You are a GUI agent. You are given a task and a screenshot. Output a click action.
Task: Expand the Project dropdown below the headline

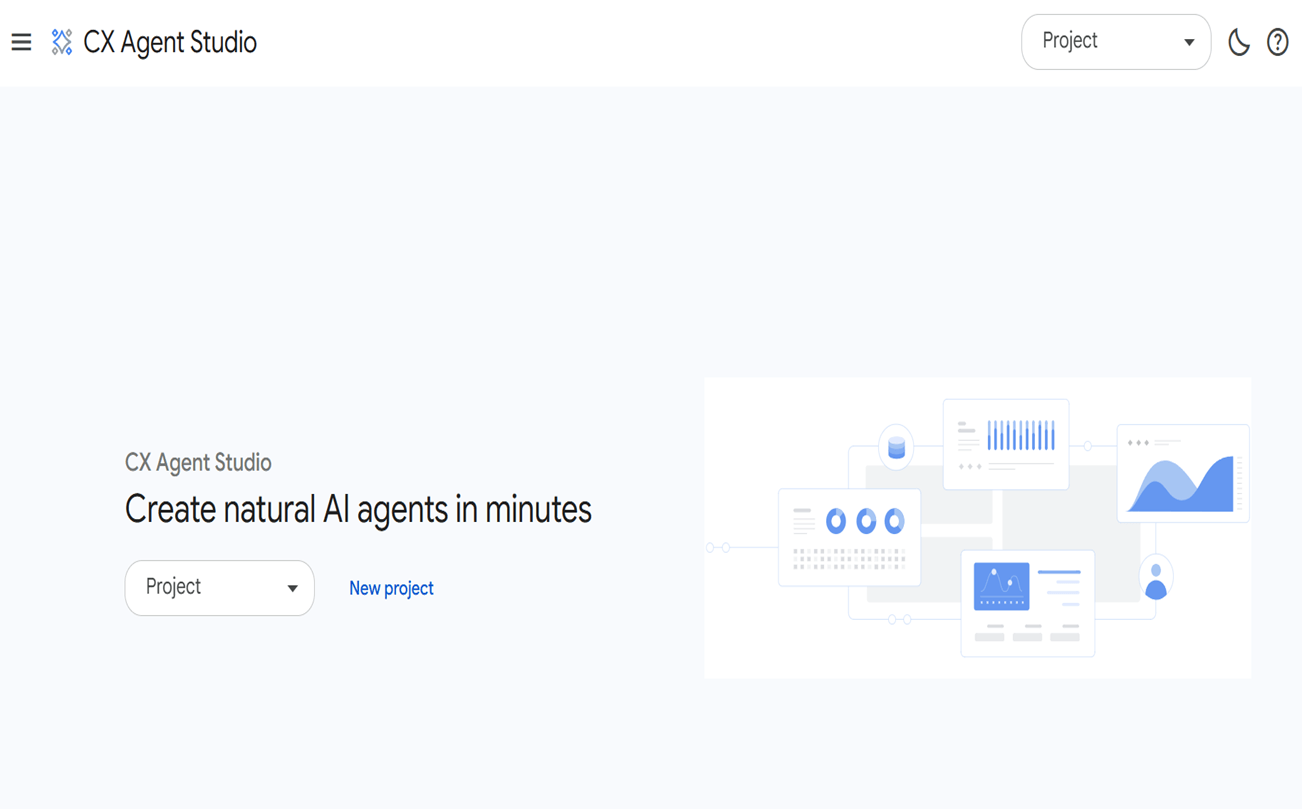click(x=205, y=588)
